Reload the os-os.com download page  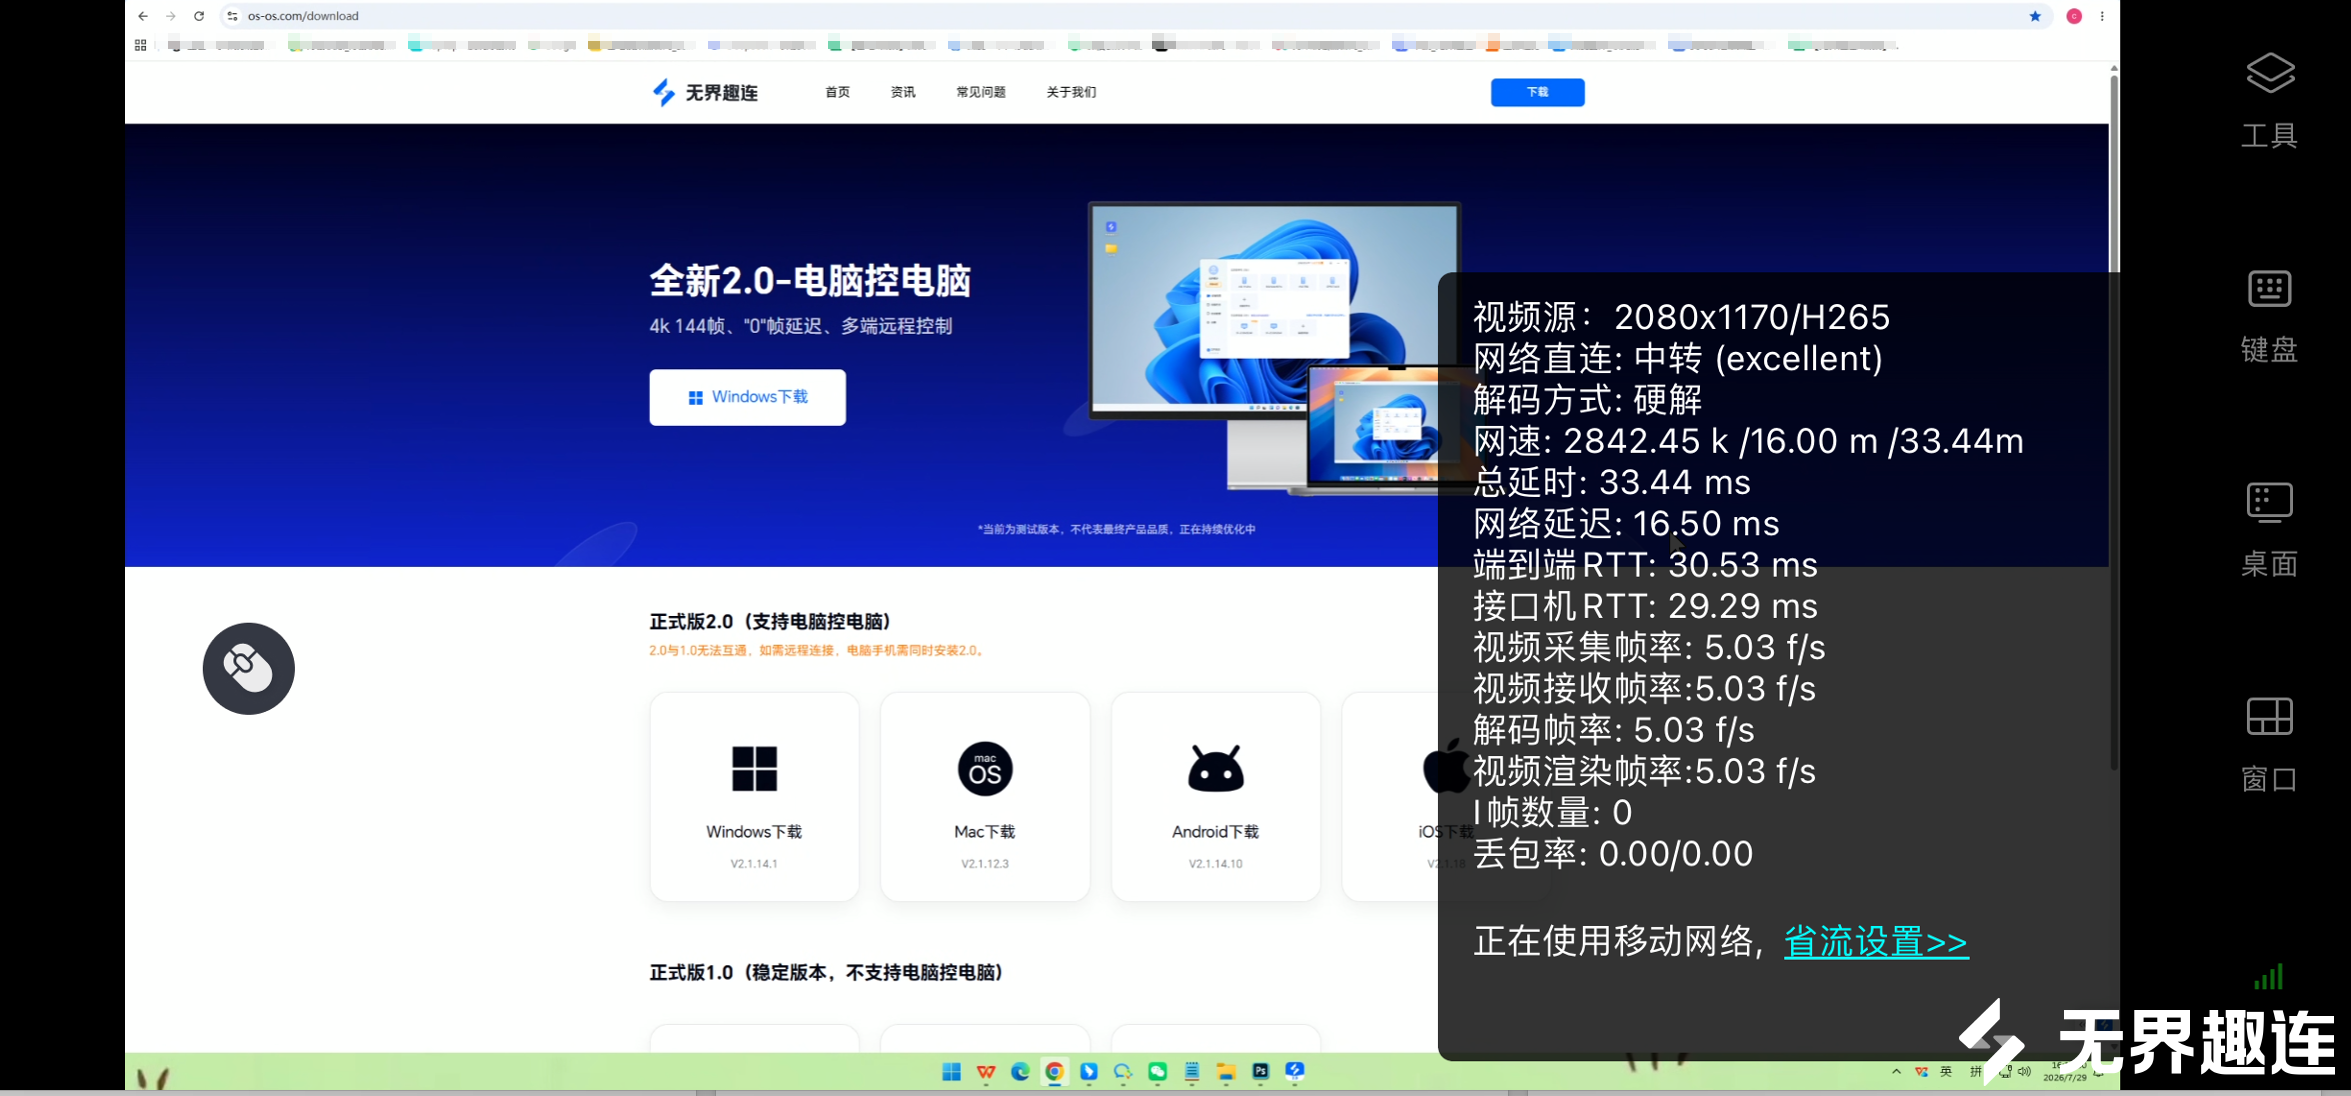click(199, 16)
